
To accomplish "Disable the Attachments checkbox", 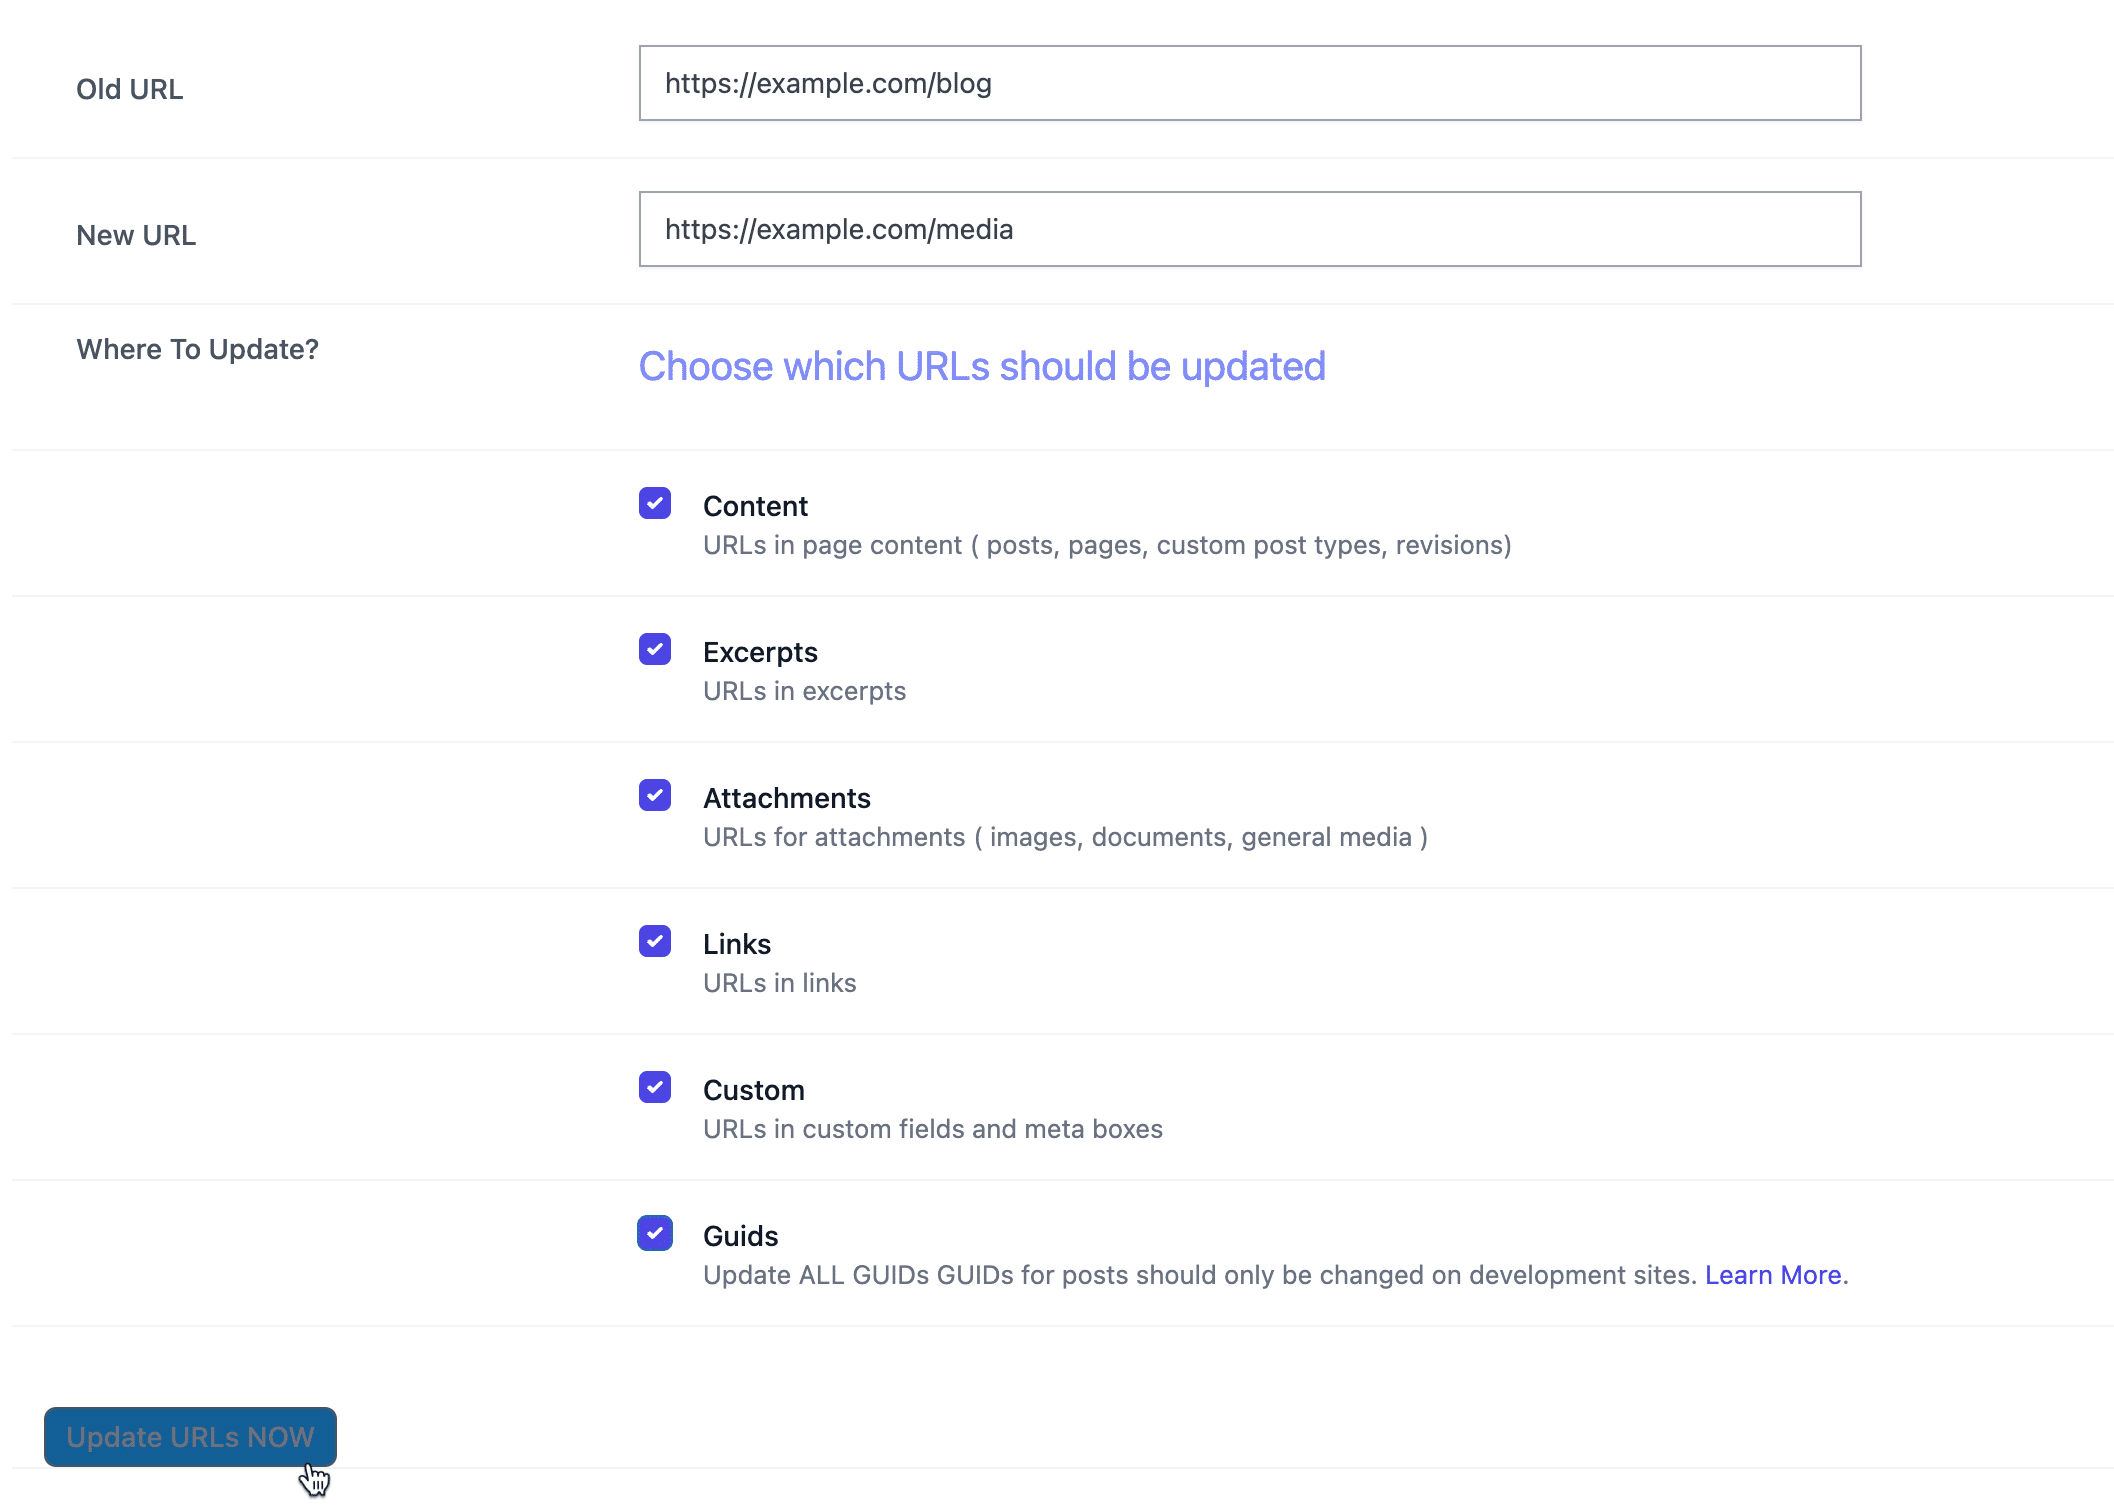I will [655, 795].
